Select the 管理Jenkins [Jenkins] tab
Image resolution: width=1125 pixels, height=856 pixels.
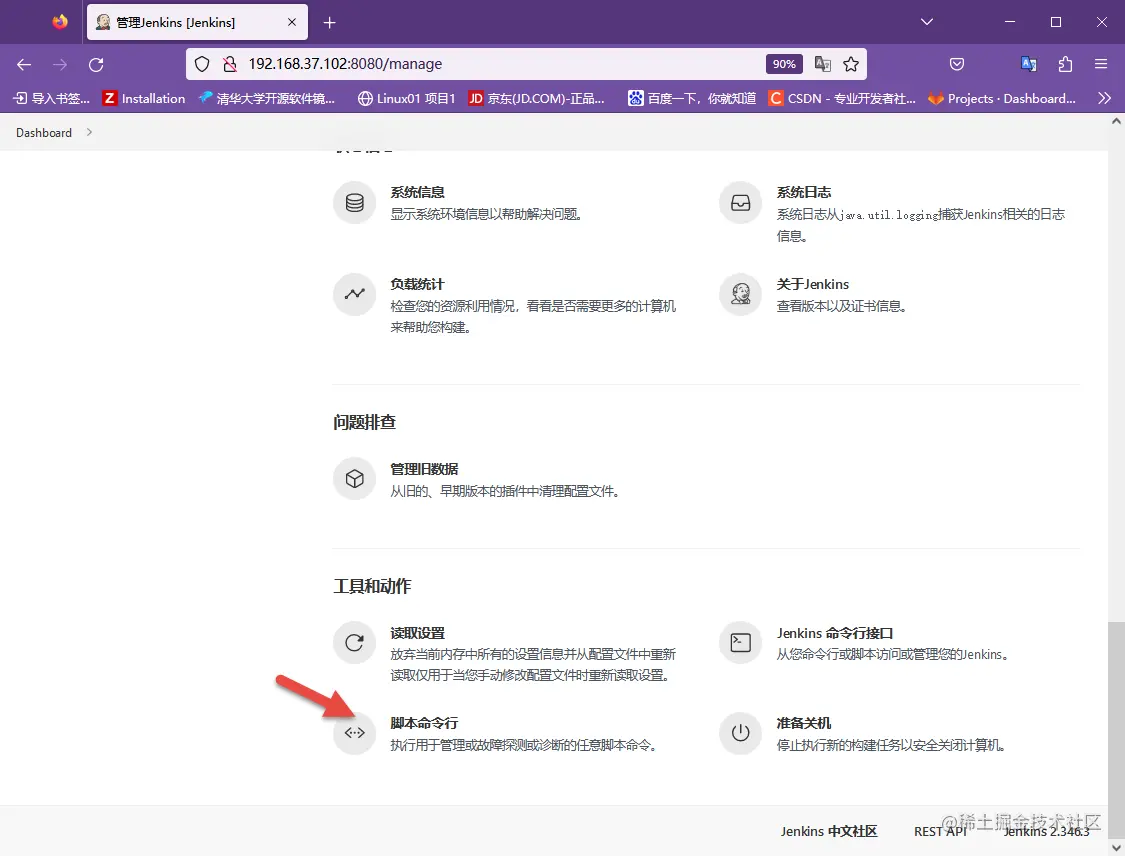coord(197,22)
